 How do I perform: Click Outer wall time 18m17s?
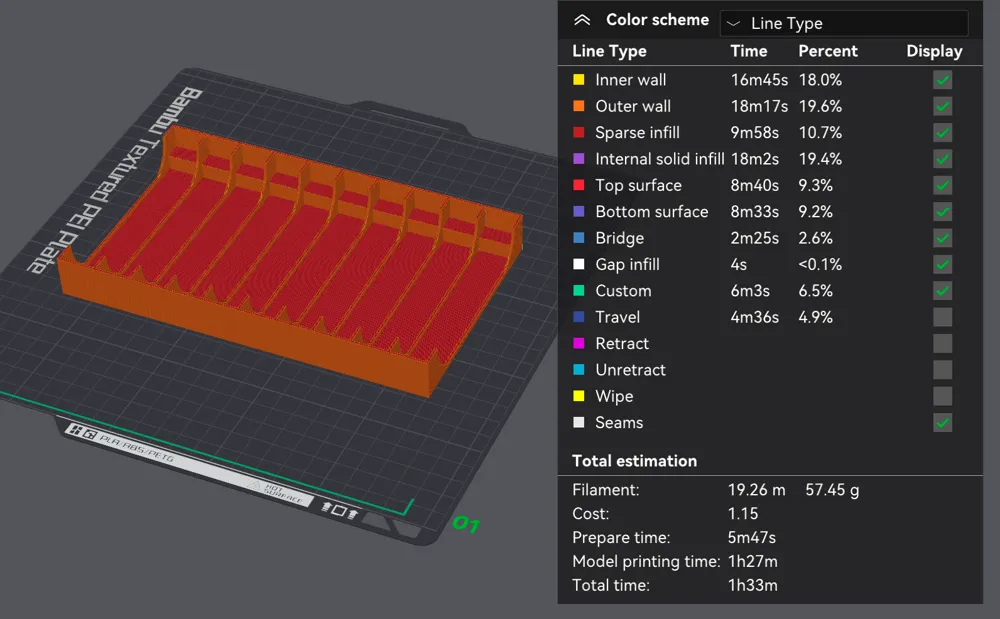point(759,106)
